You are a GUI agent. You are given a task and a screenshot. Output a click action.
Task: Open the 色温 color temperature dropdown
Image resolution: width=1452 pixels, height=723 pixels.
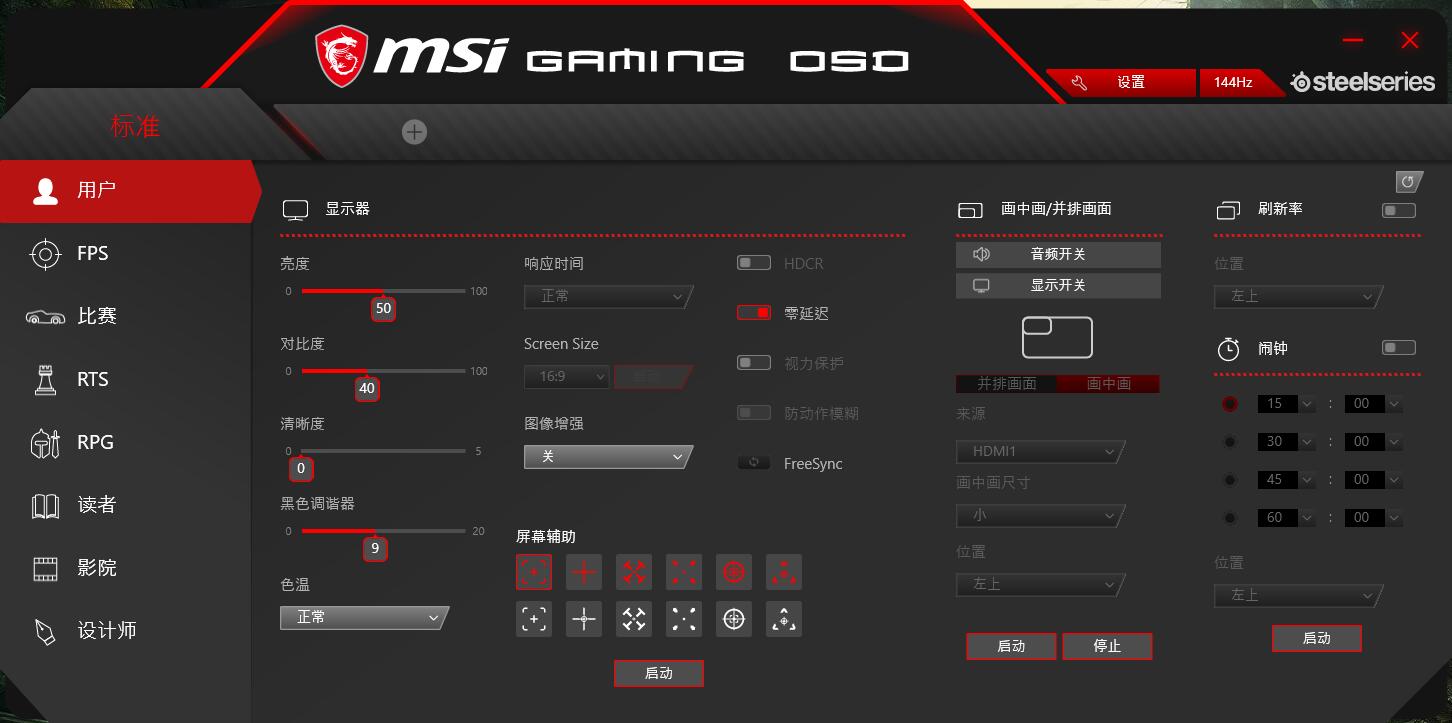click(x=363, y=617)
